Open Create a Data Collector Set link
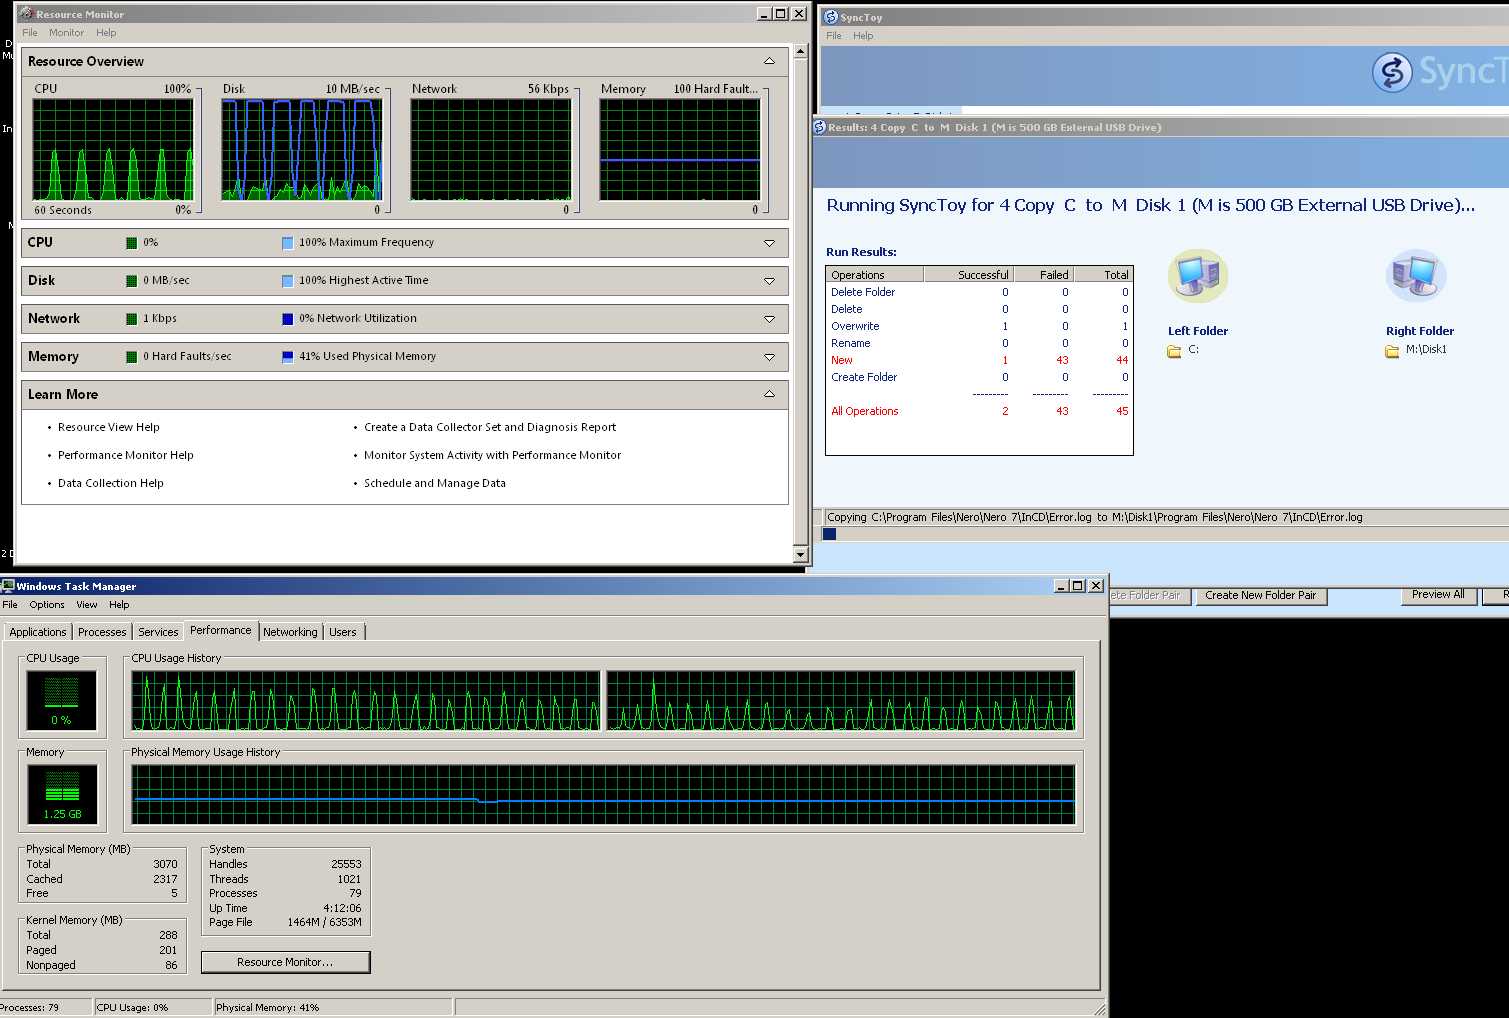Image resolution: width=1509 pixels, height=1018 pixels. (x=490, y=427)
